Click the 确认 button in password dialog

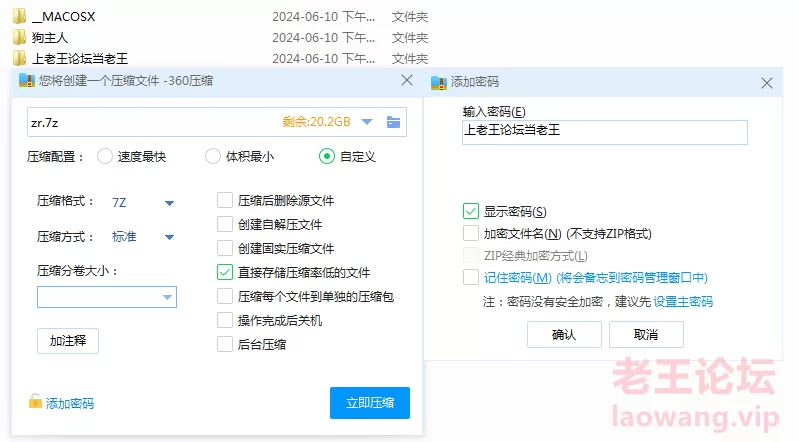point(564,334)
